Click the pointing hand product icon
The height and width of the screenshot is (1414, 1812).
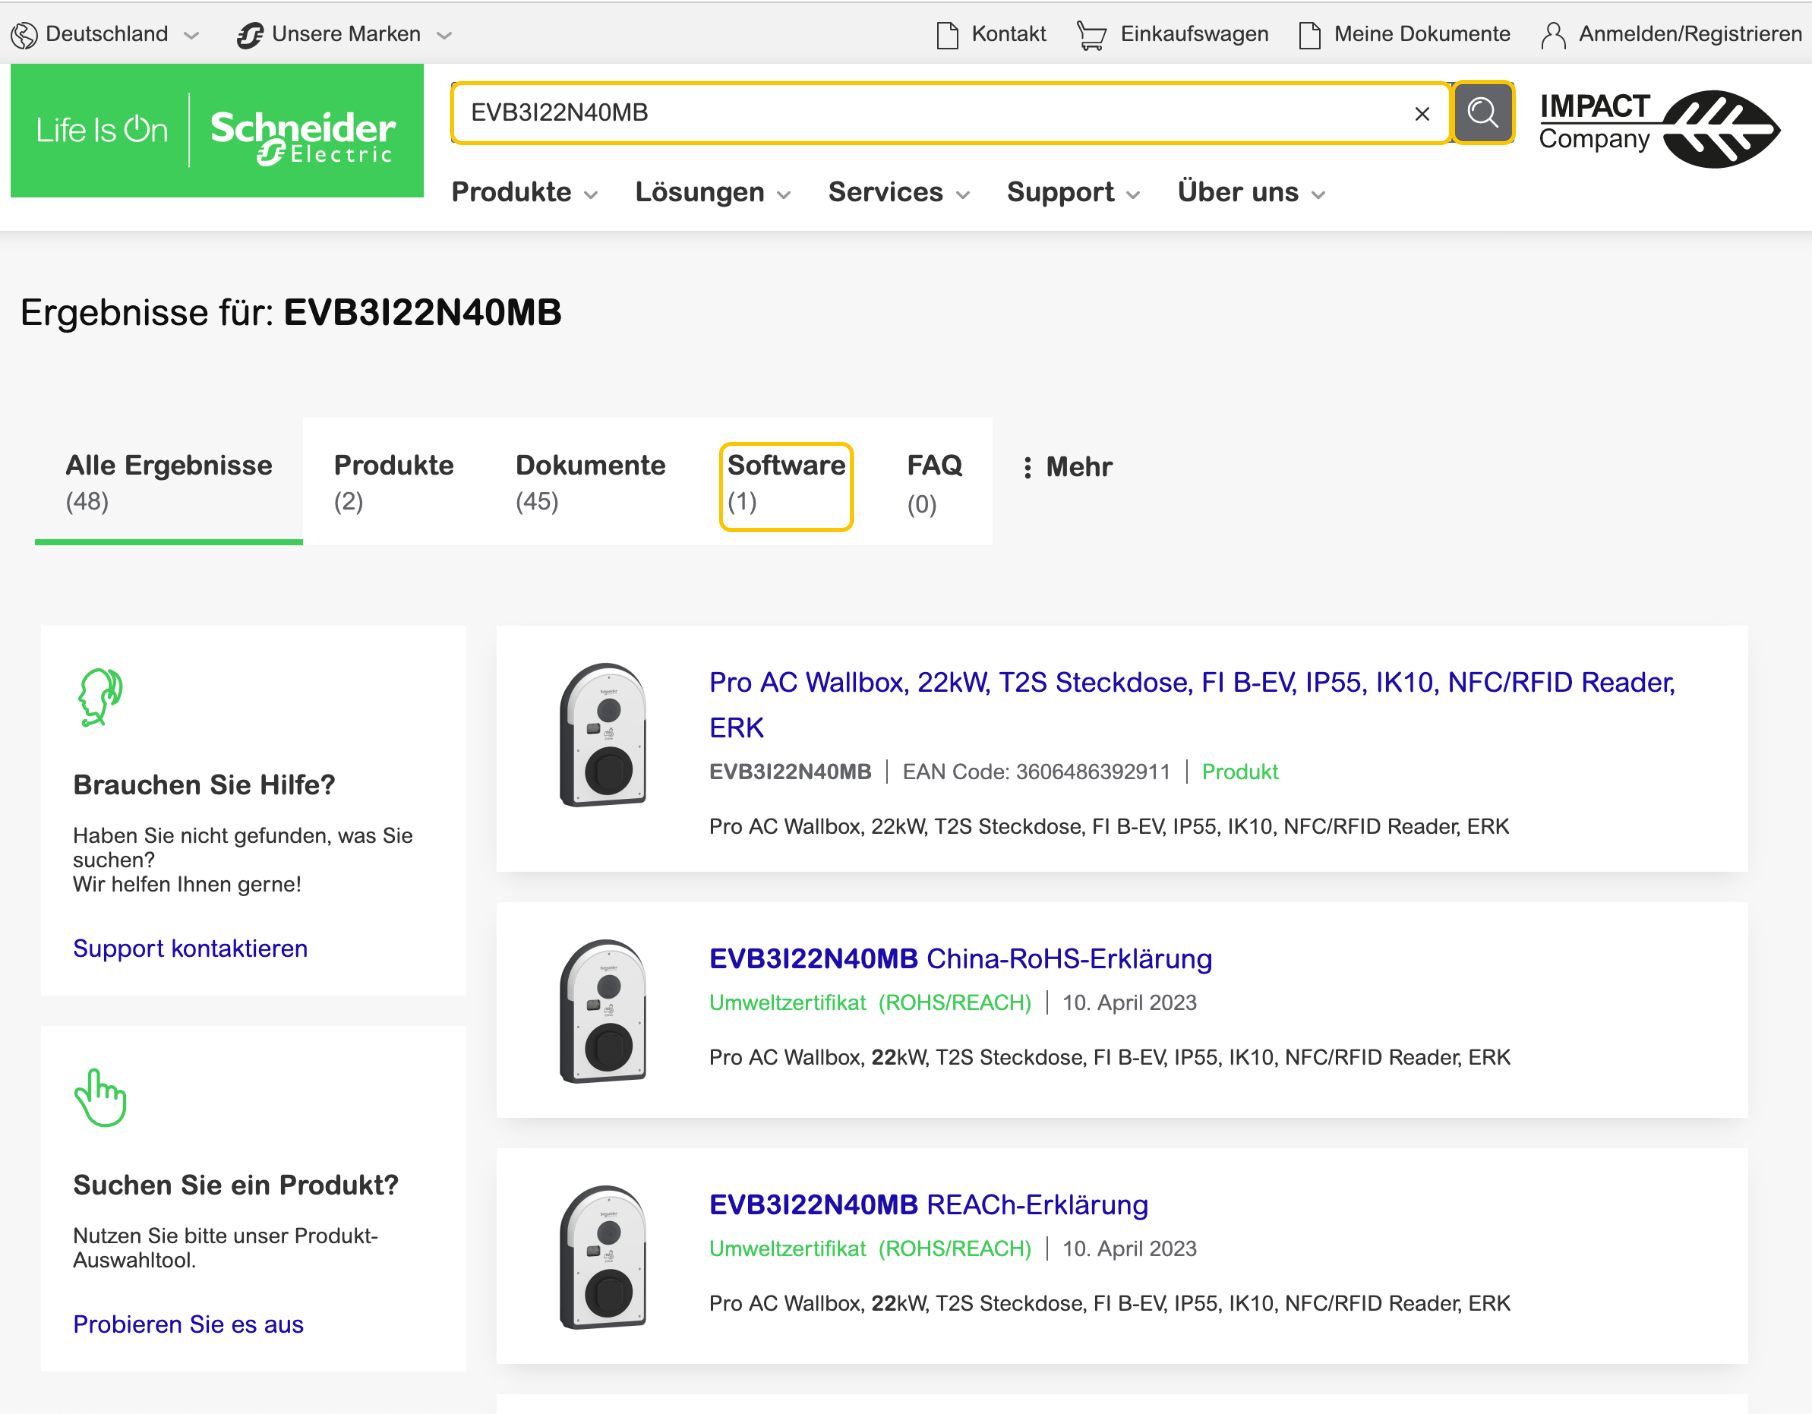100,1097
